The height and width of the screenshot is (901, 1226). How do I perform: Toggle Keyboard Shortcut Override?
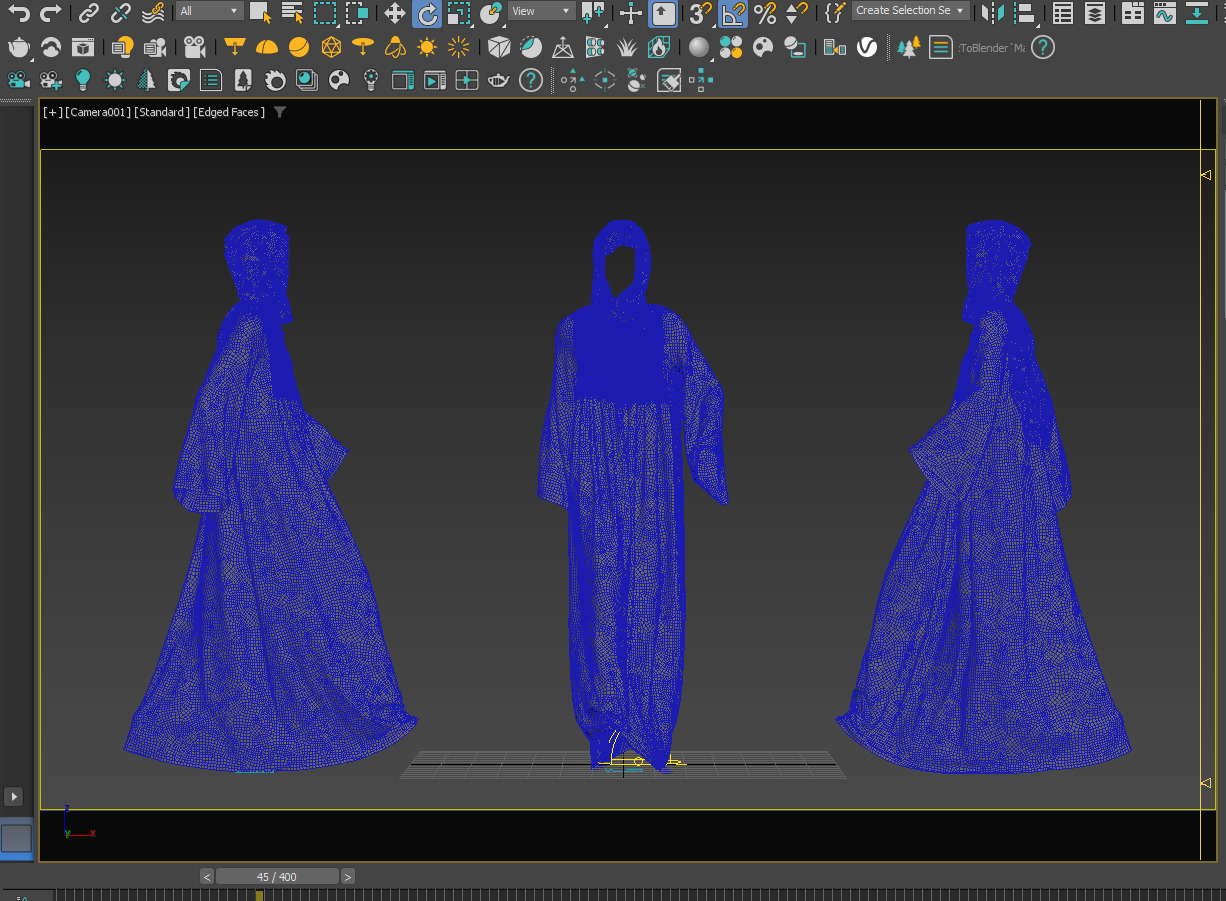coord(663,13)
